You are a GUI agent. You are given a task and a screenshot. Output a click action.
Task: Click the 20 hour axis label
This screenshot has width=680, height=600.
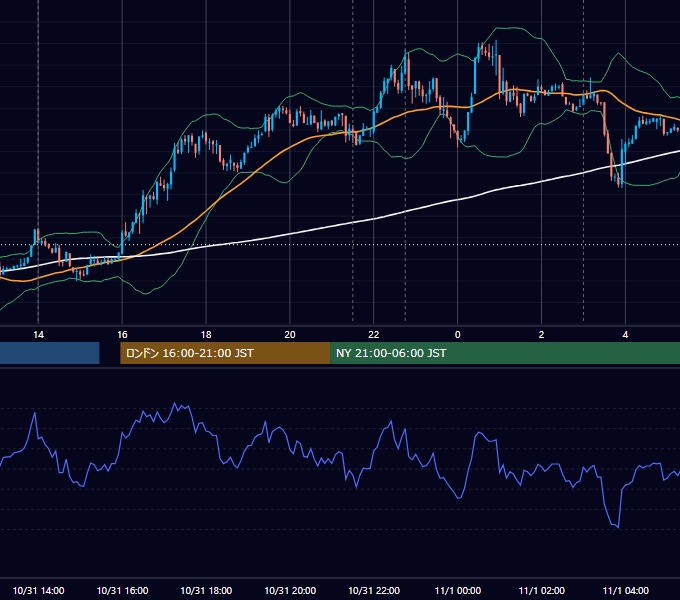[x=290, y=335]
